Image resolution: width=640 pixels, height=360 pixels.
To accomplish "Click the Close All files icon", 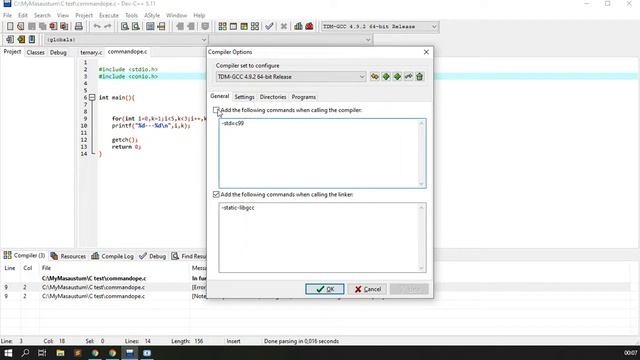I will [x=64, y=27].
